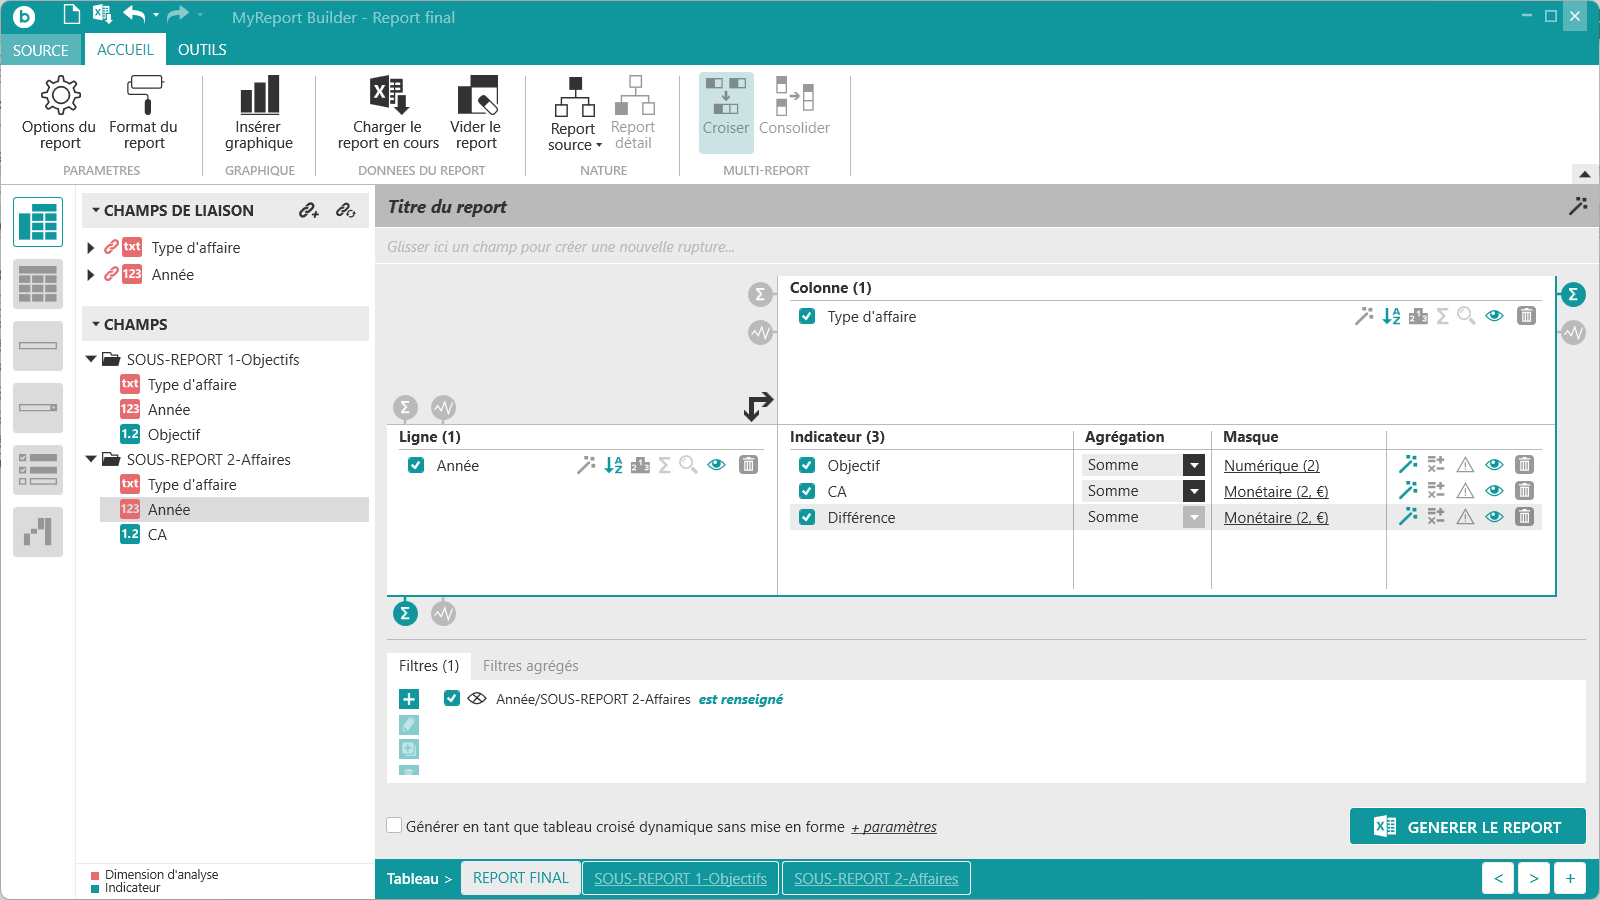Add a new filter with plus icon
This screenshot has height=900, width=1600.
coord(409,699)
